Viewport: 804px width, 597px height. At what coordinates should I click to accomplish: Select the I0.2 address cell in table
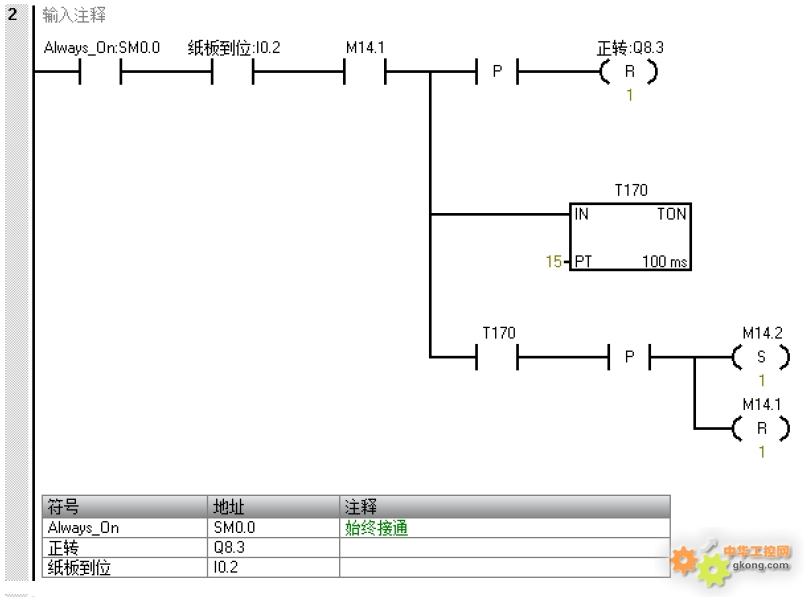point(274,568)
